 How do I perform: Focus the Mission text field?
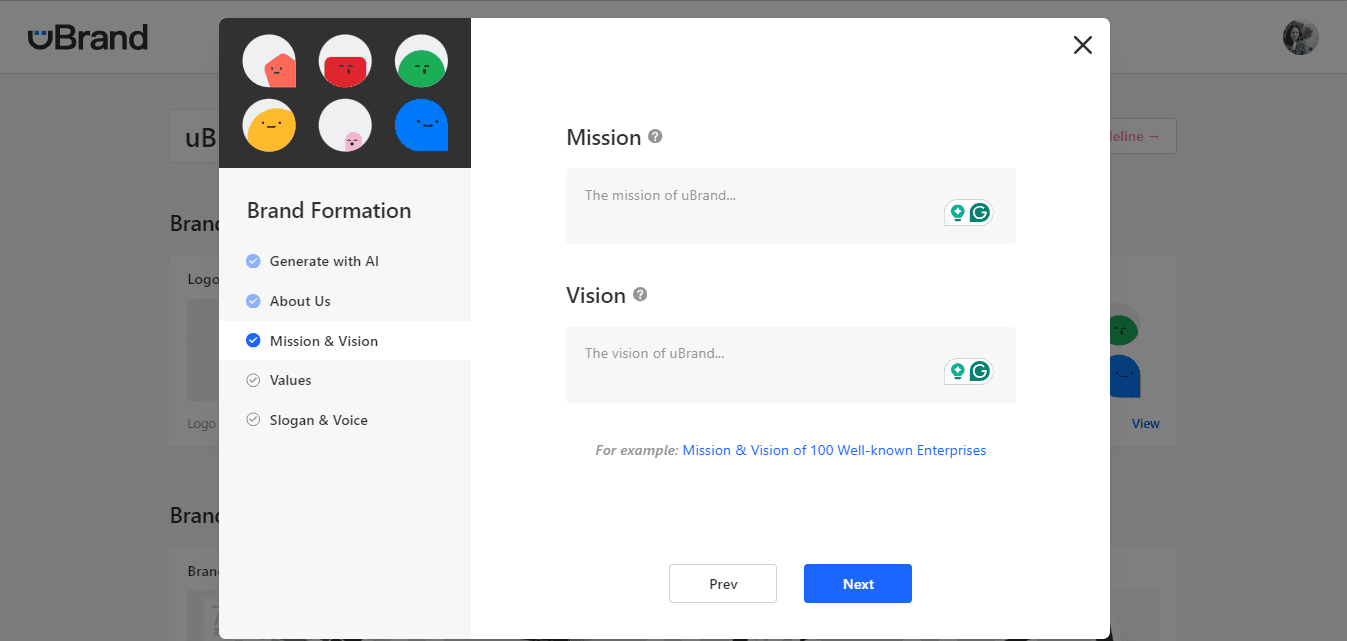click(791, 206)
